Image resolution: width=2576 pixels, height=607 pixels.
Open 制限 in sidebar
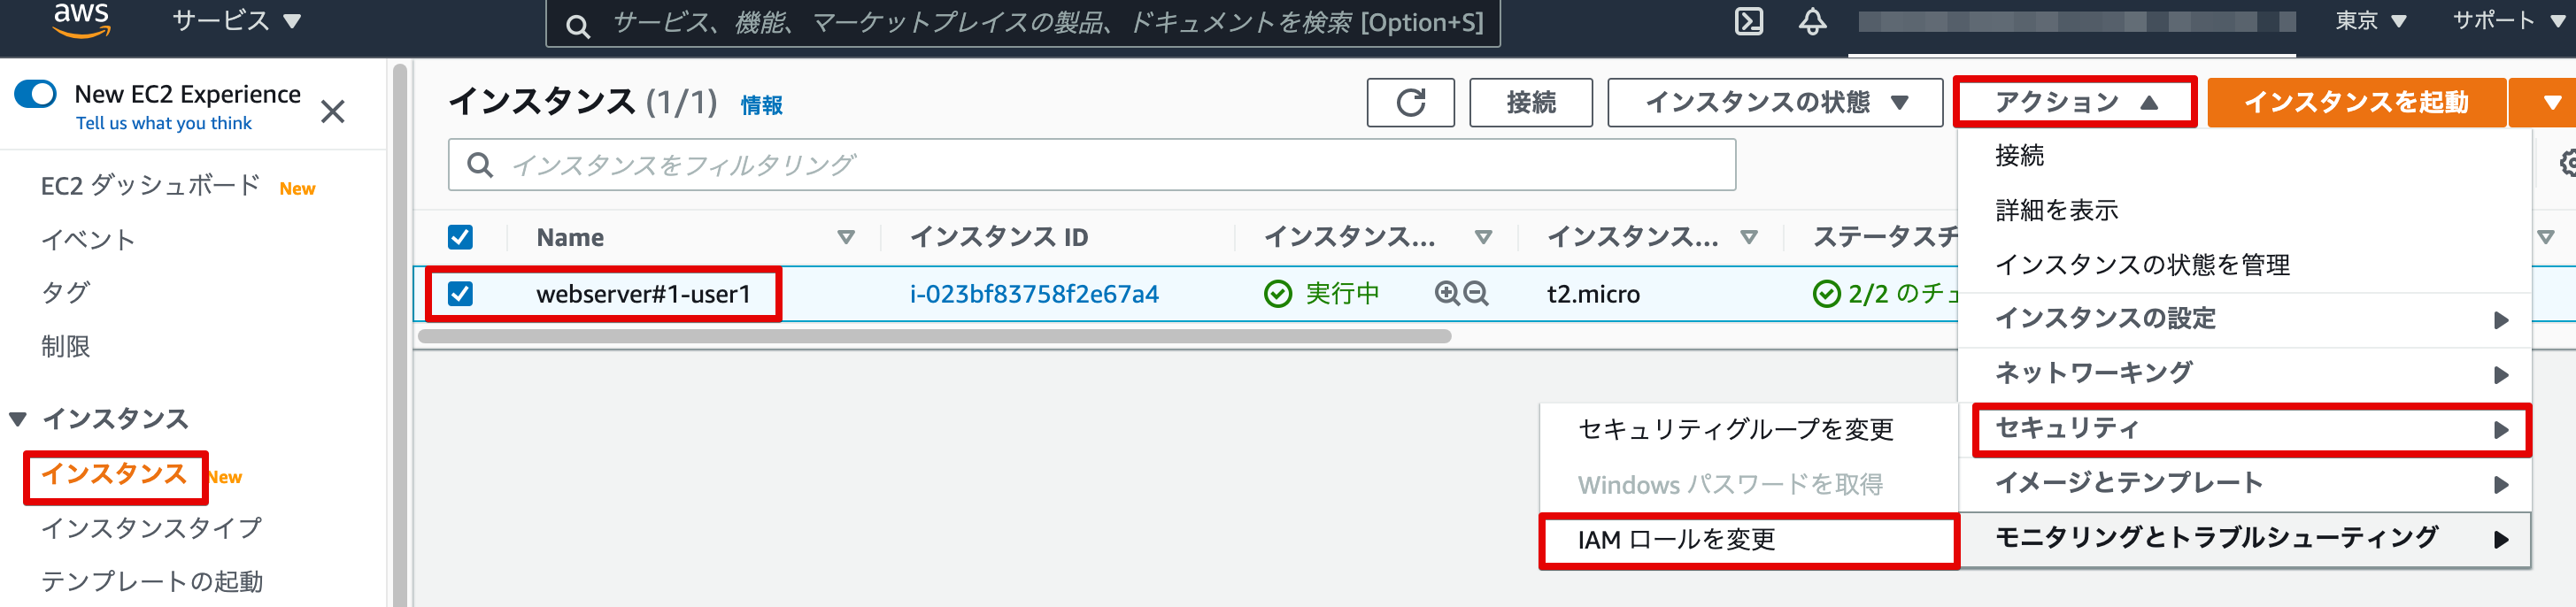coord(66,347)
